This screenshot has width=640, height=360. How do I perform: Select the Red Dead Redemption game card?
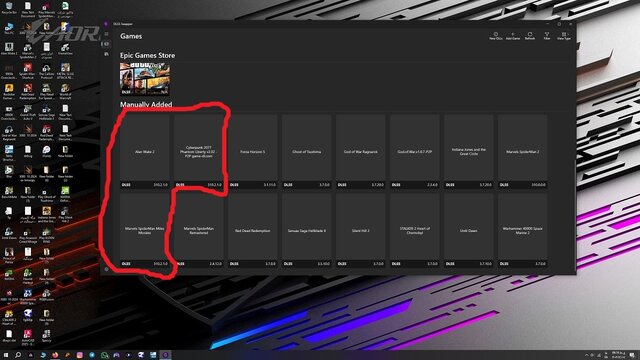point(253,230)
